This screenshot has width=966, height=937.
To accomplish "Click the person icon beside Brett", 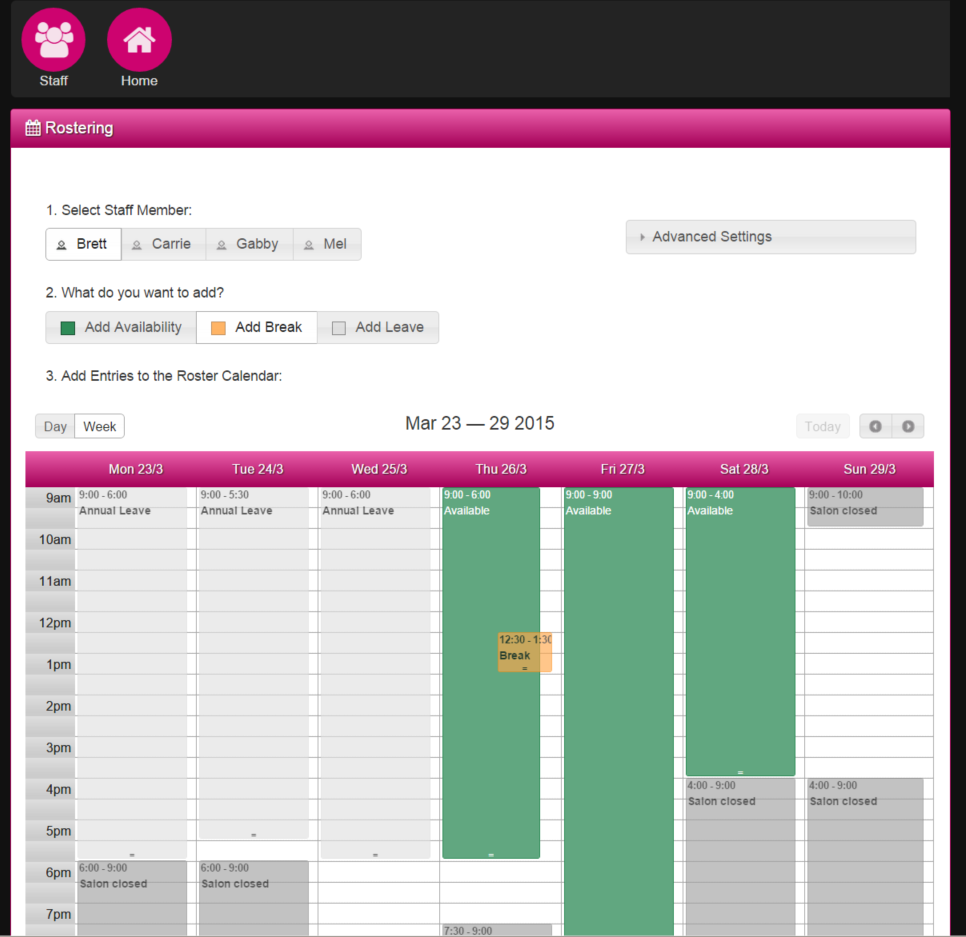I will click(x=62, y=245).
